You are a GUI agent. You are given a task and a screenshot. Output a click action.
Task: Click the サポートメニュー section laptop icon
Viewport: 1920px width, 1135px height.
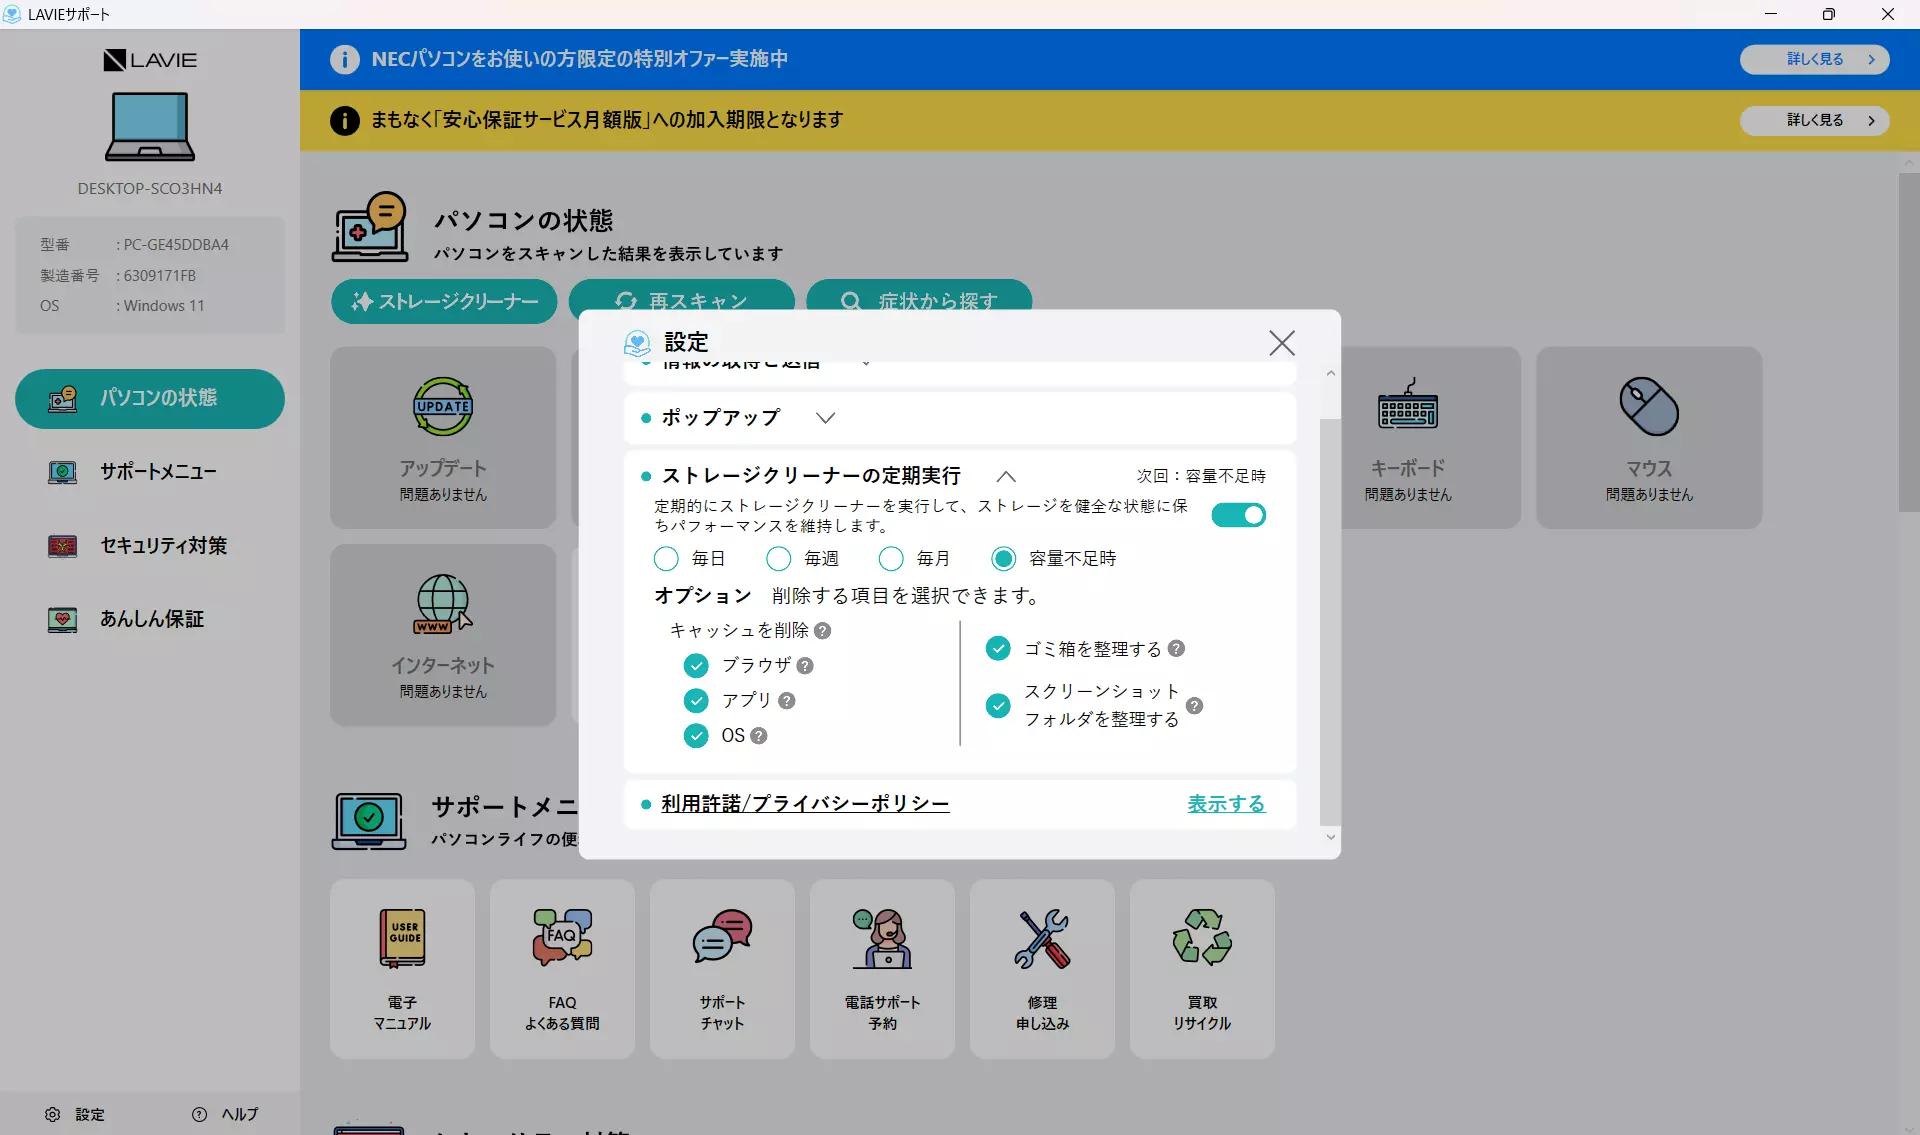[x=369, y=821]
